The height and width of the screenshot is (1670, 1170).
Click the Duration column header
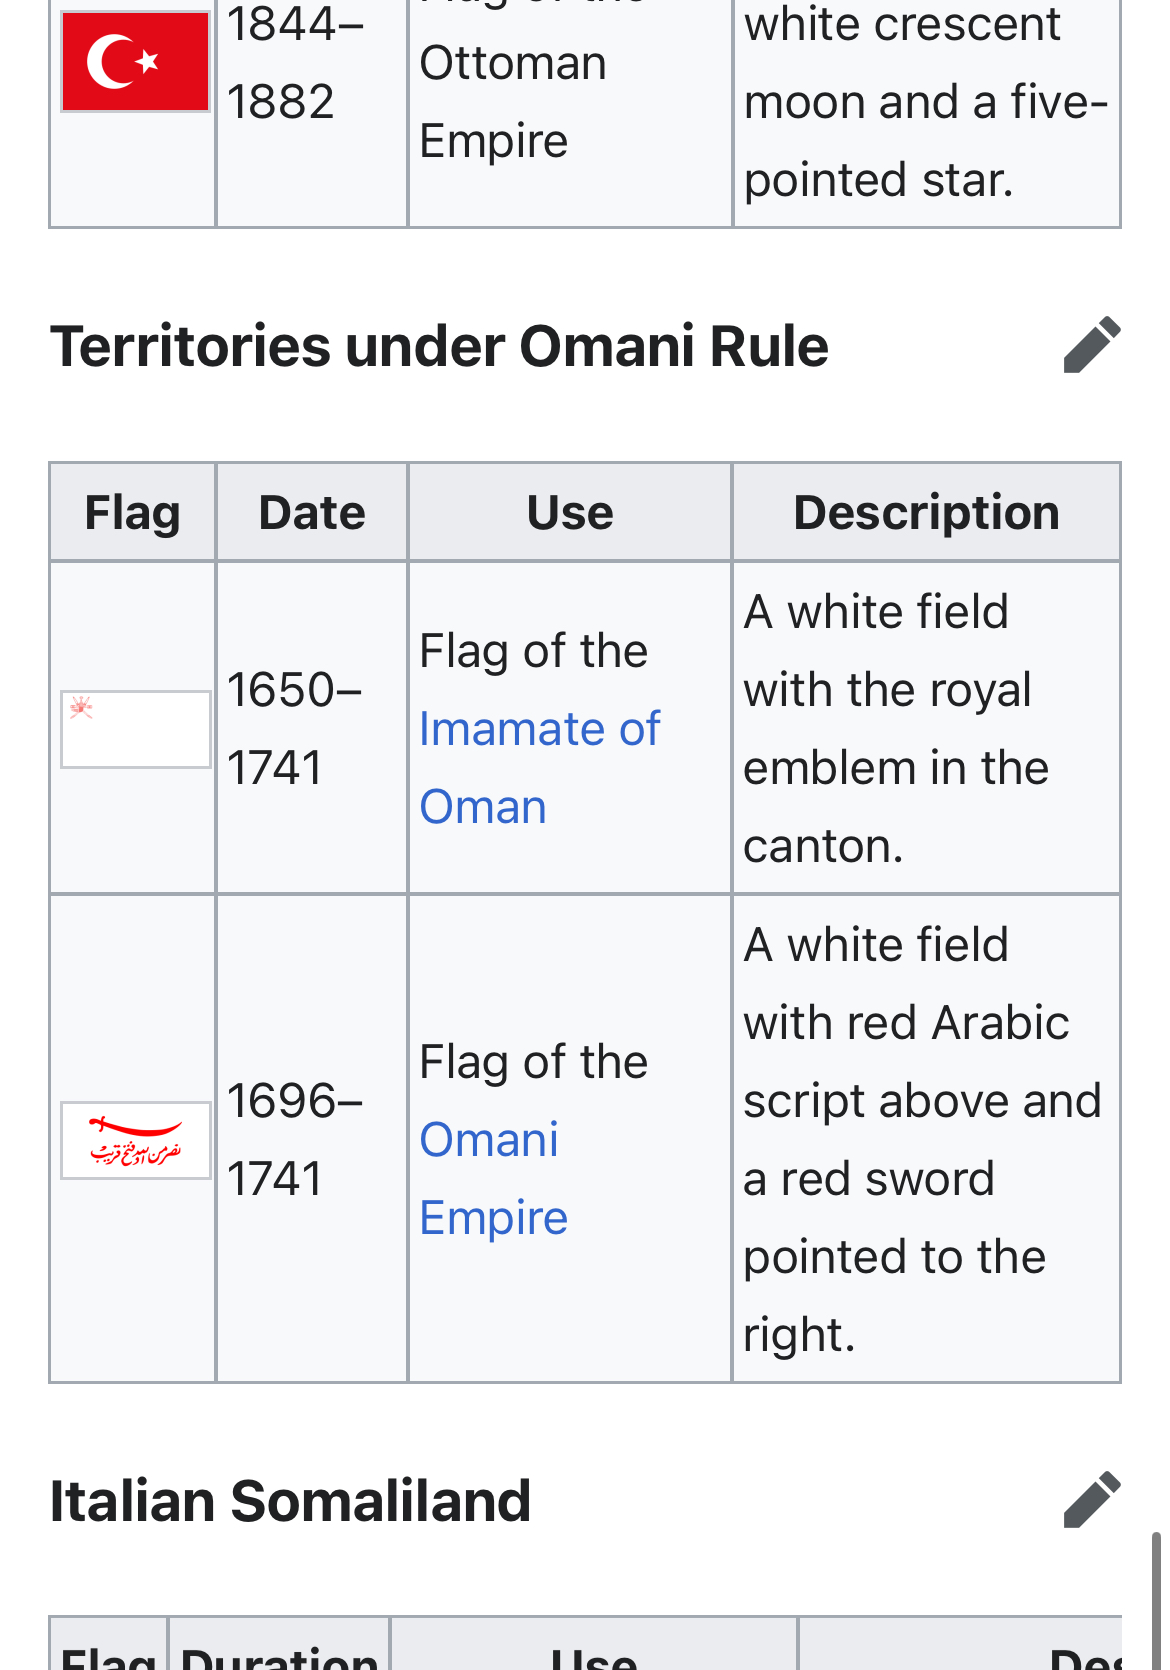[279, 1654]
